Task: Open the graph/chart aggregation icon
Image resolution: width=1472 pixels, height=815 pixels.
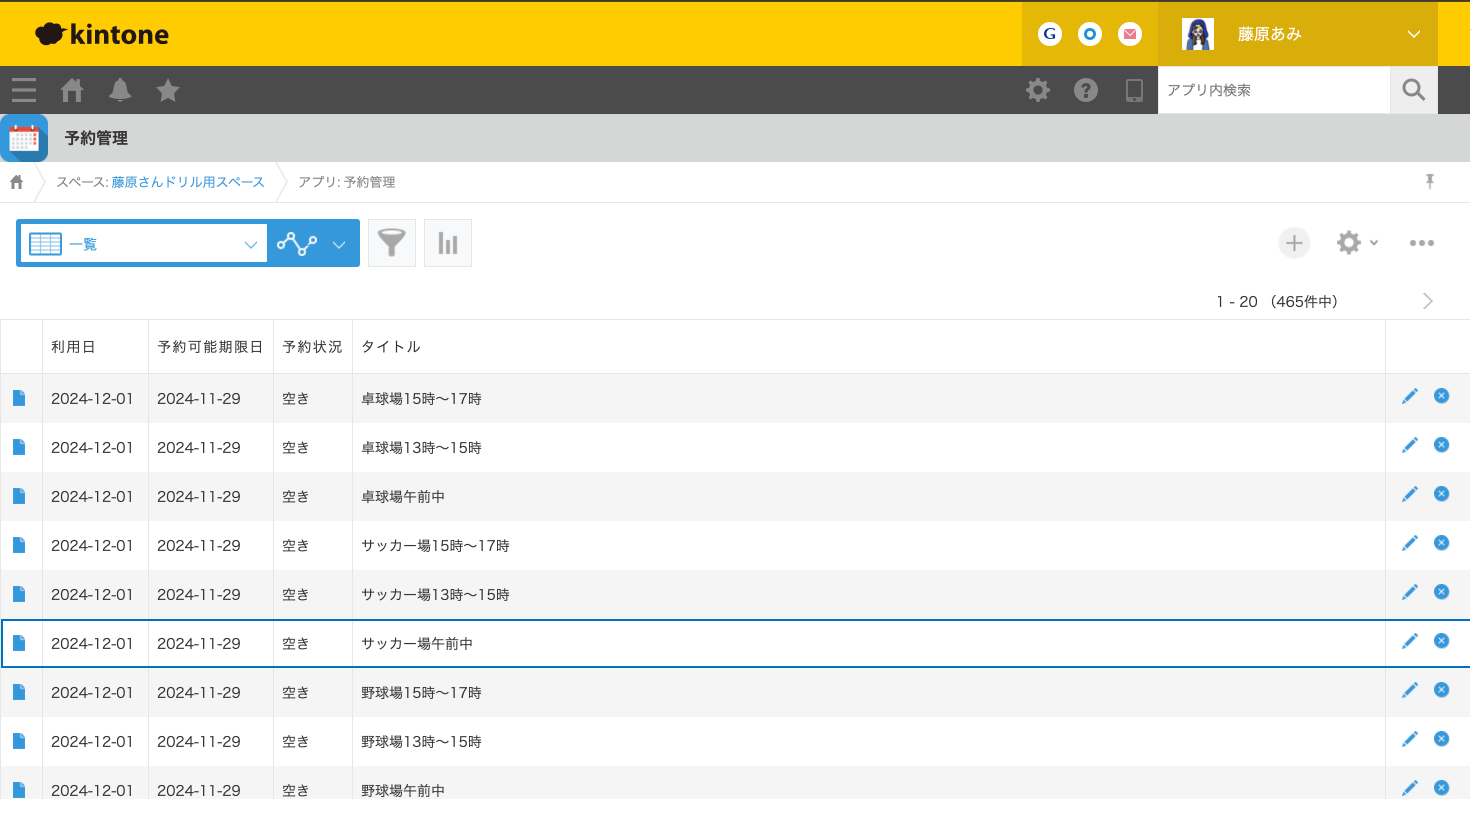Action: [447, 242]
